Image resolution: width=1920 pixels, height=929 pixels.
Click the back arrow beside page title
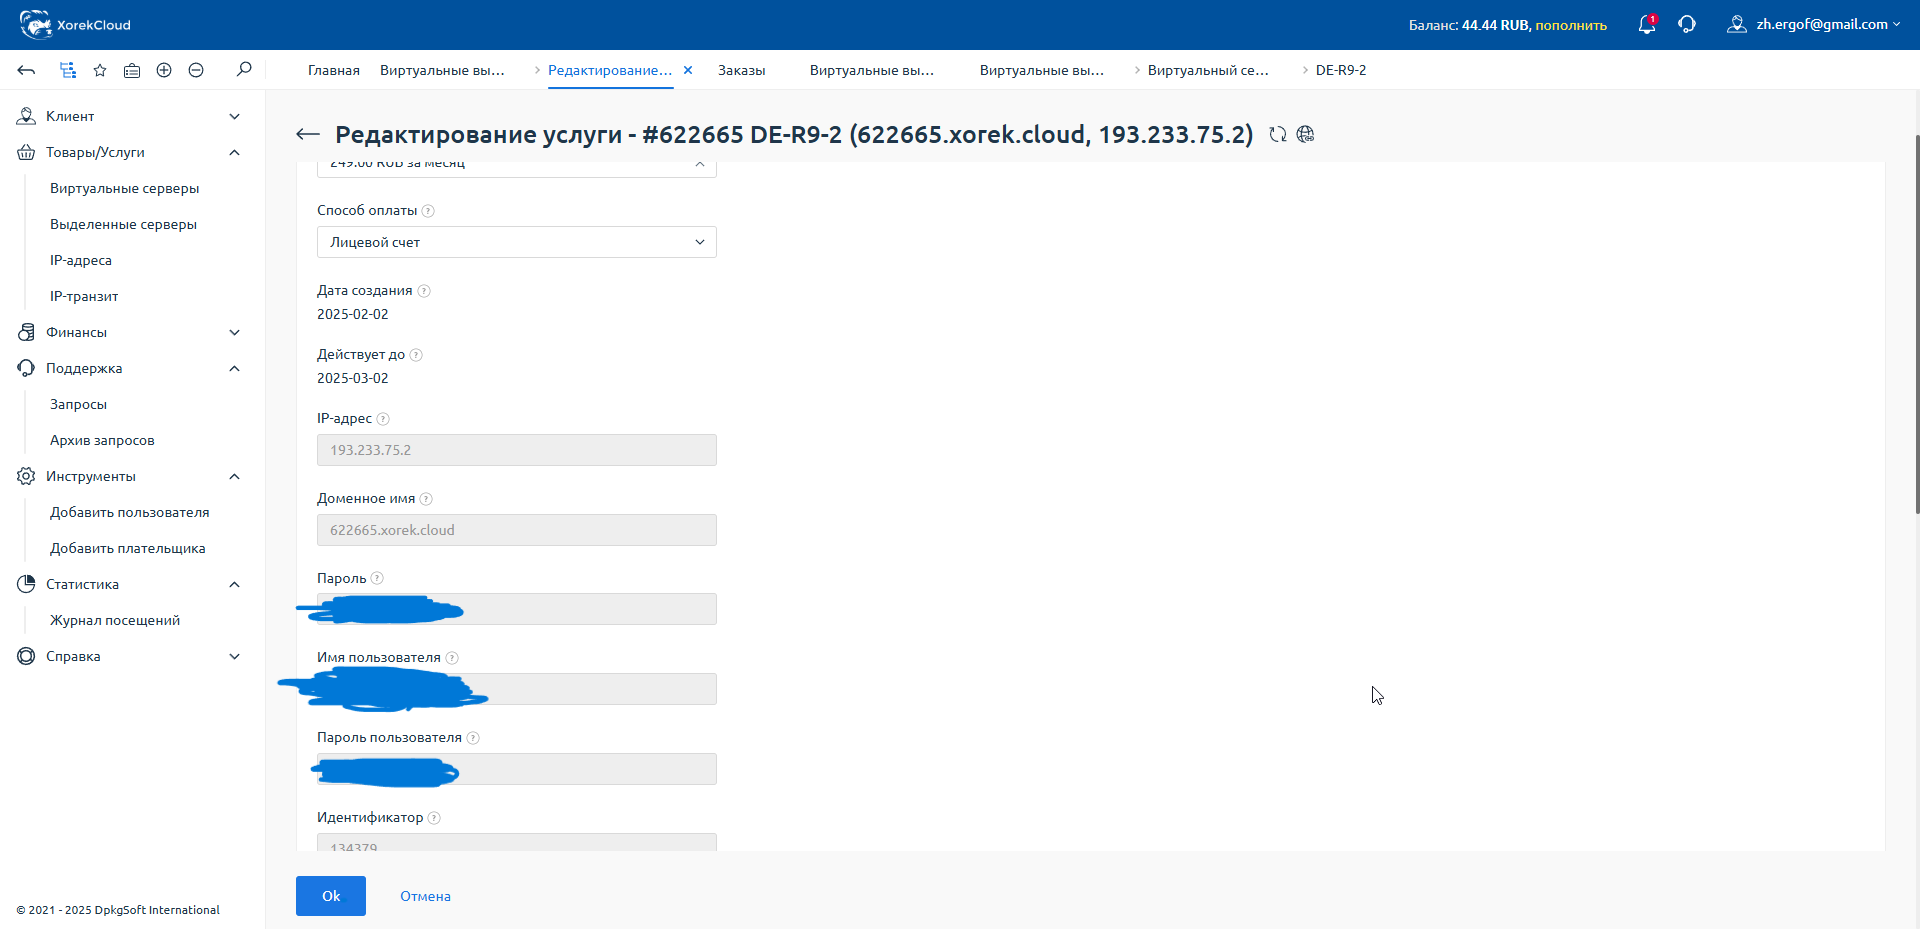[308, 134]
